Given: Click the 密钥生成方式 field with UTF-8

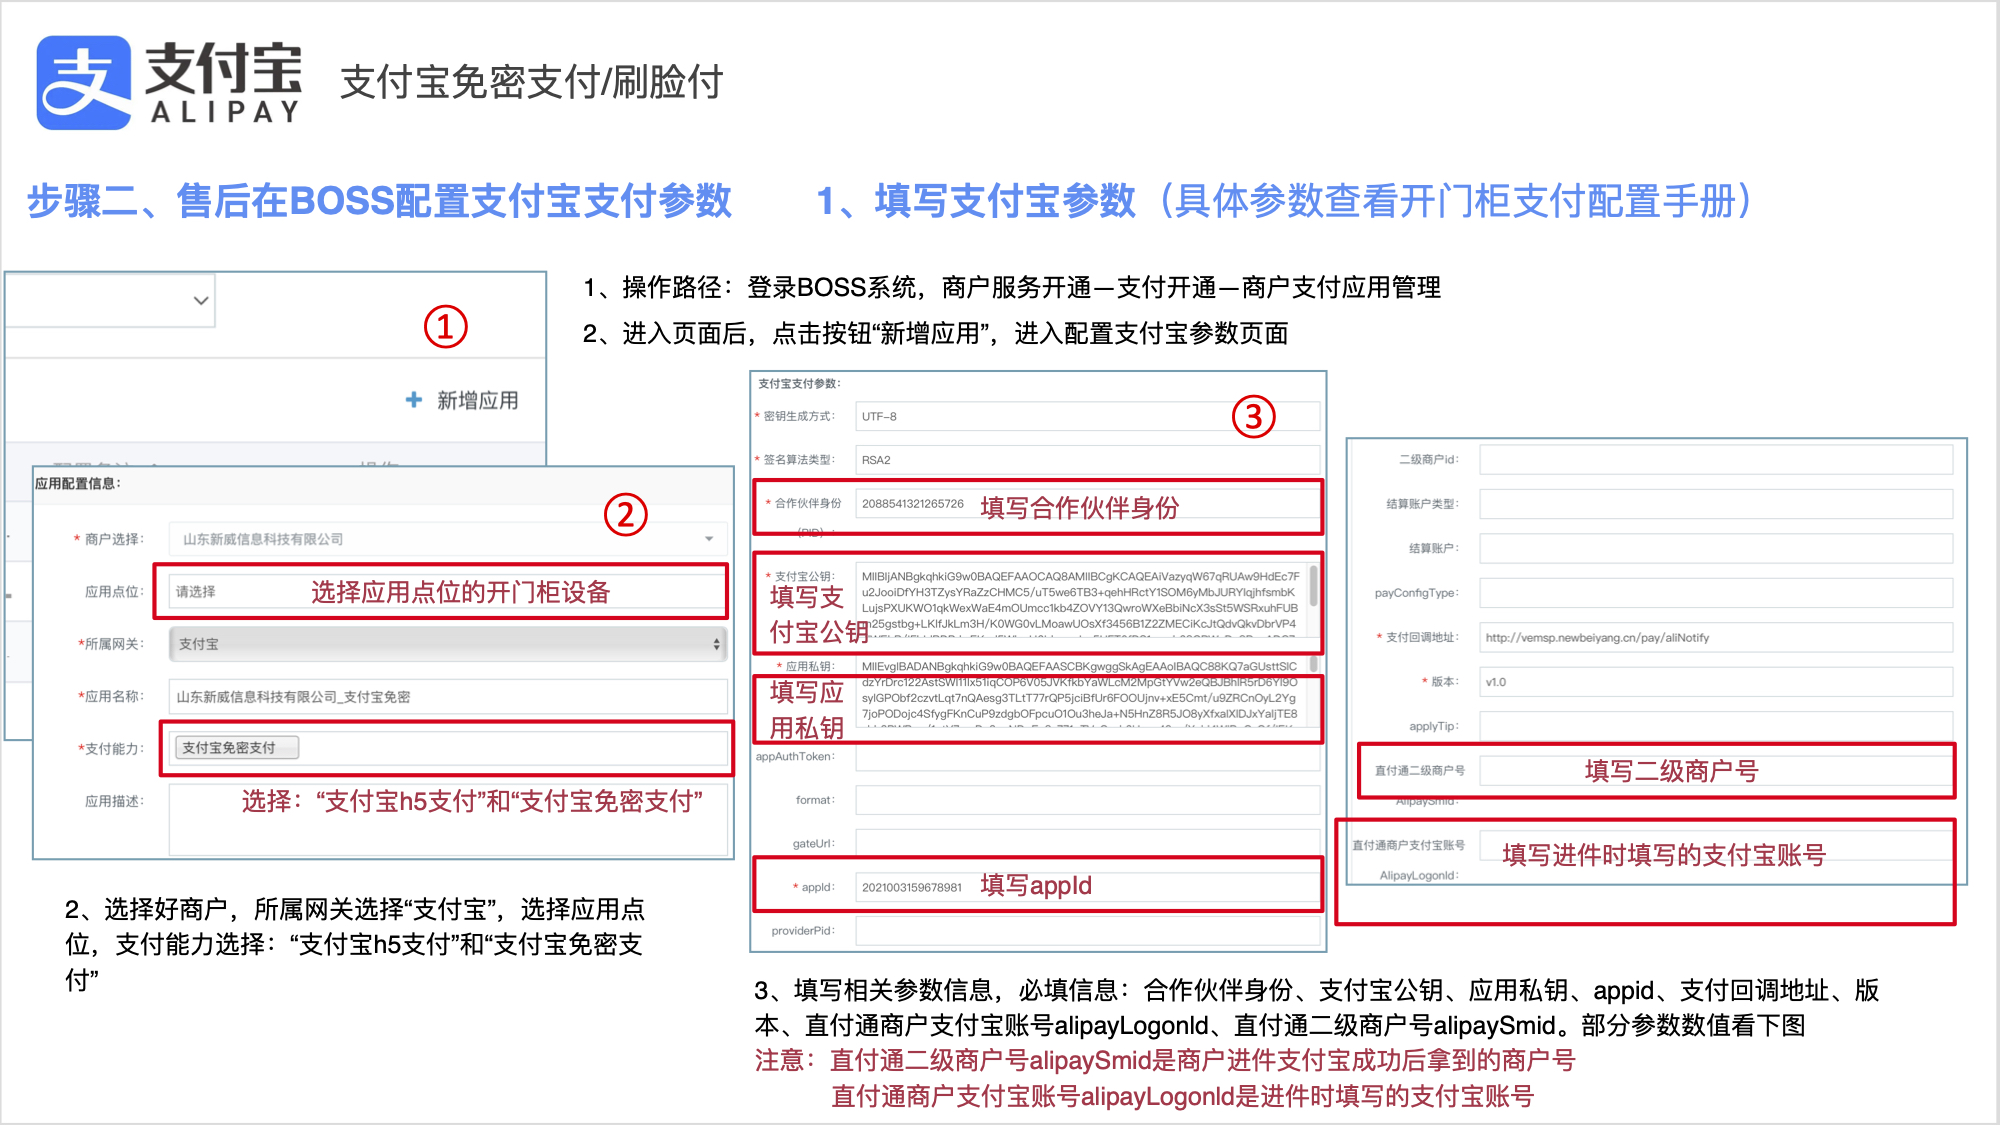Looking at the screenshot, I should [x=1088, y=417].
